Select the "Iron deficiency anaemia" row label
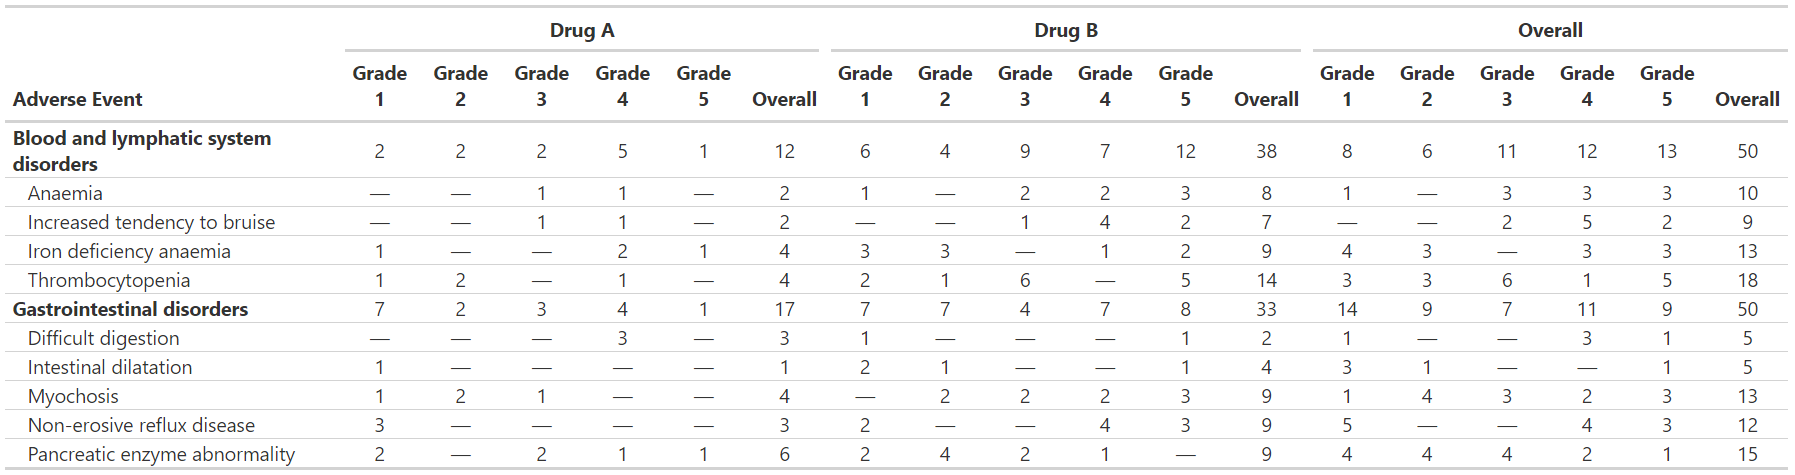 pos(129,251)
